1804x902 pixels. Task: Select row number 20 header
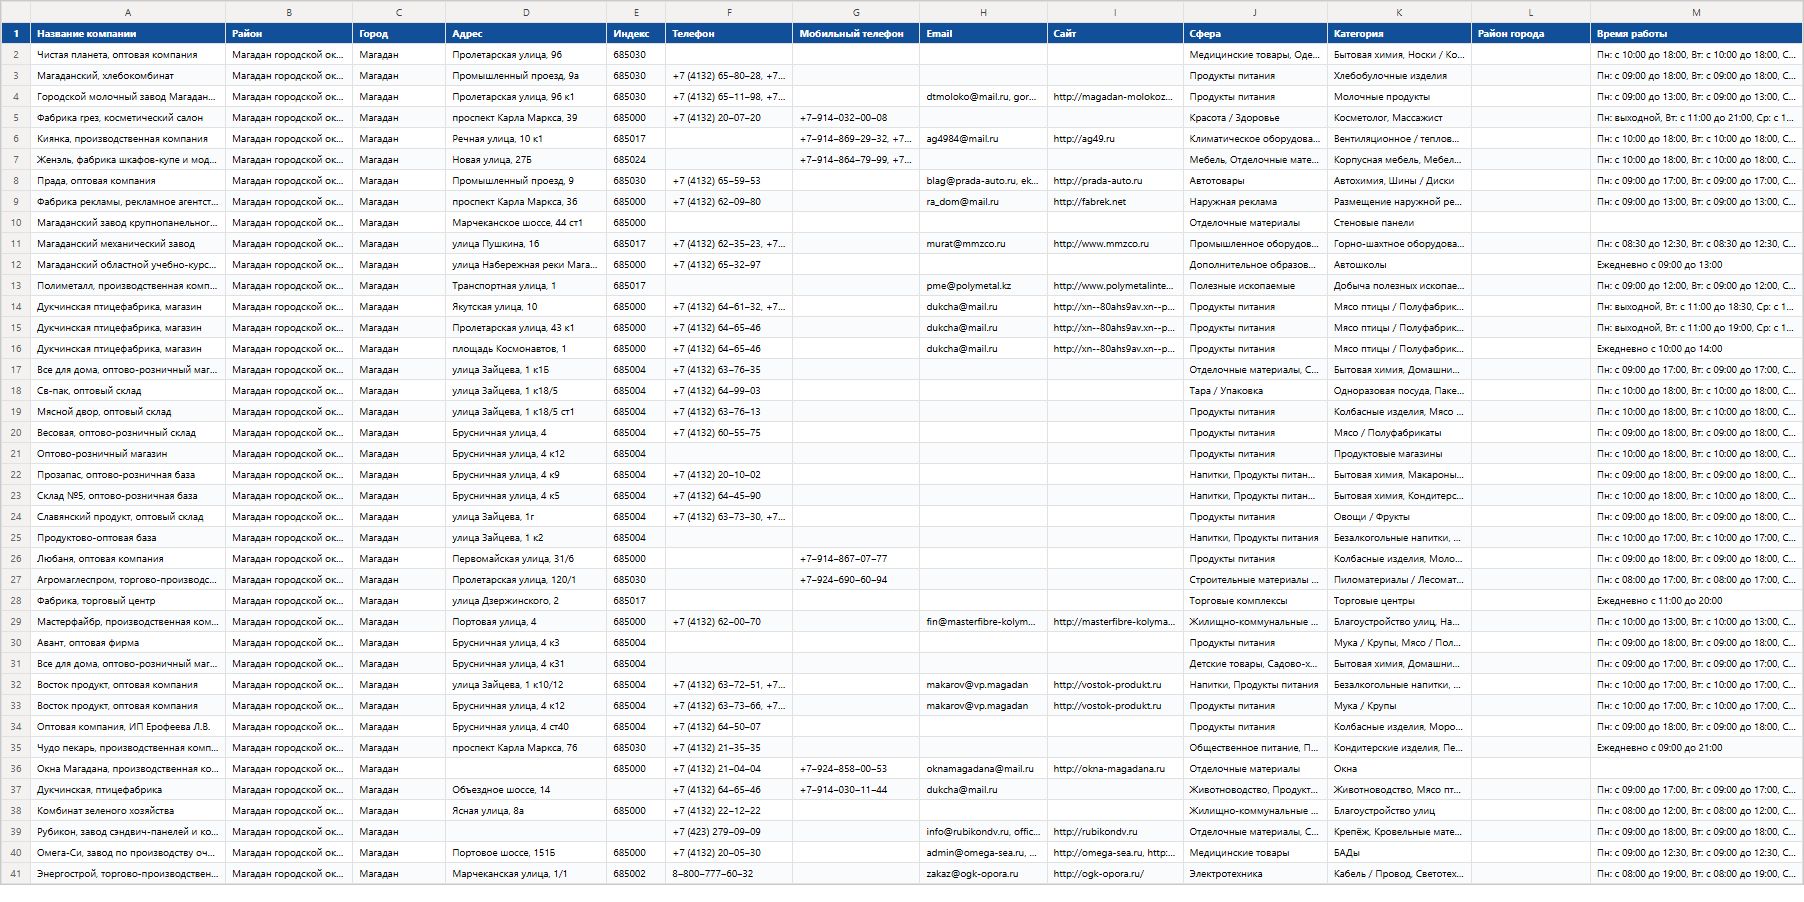tap(15, 433)
